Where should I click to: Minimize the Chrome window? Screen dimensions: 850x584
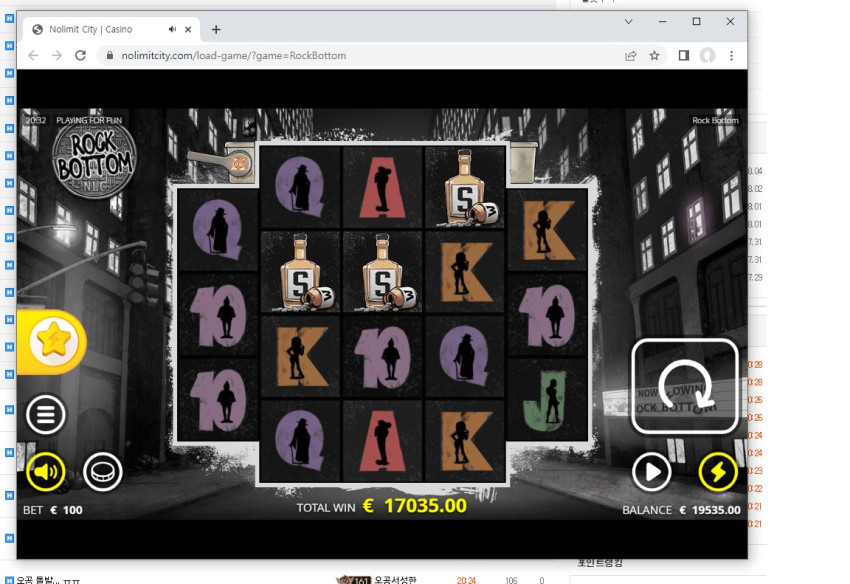pos(662,22)
